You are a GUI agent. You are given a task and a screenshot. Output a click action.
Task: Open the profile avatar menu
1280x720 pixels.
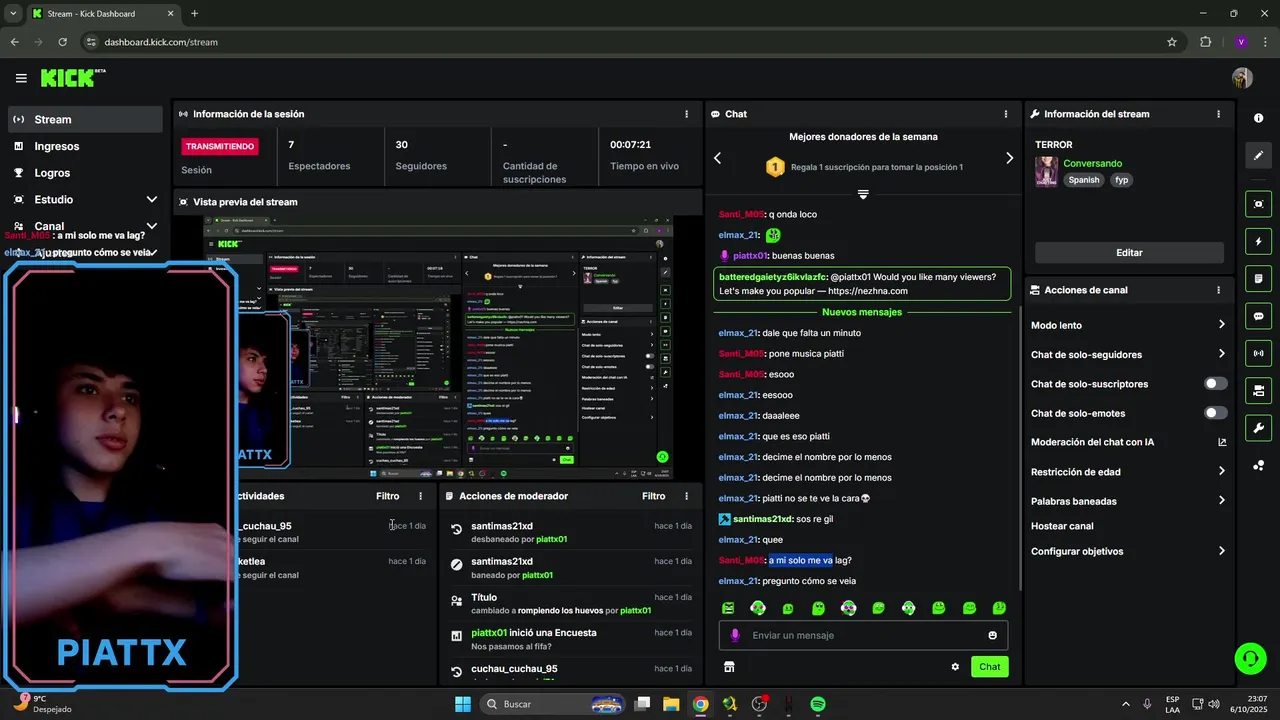coord(1242,78)
